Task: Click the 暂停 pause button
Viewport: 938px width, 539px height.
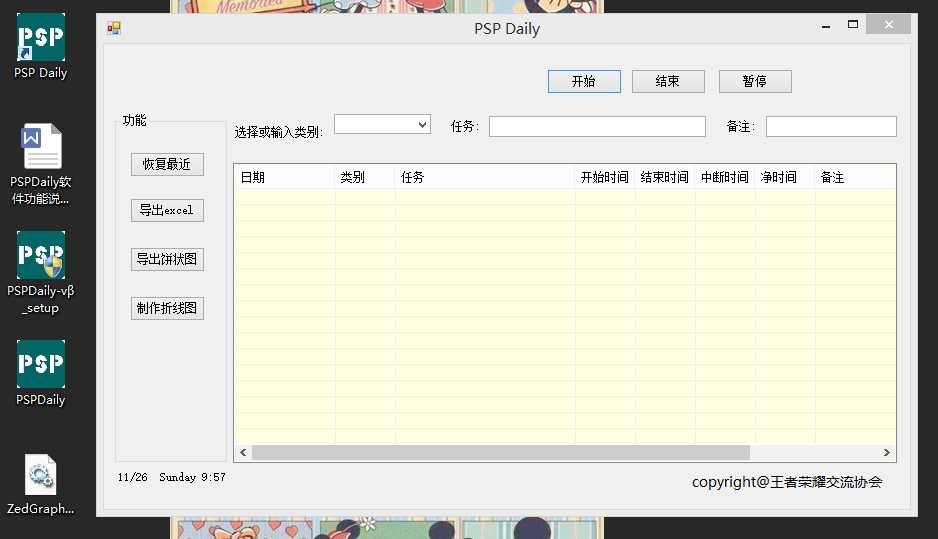Action: coord(755,81)
